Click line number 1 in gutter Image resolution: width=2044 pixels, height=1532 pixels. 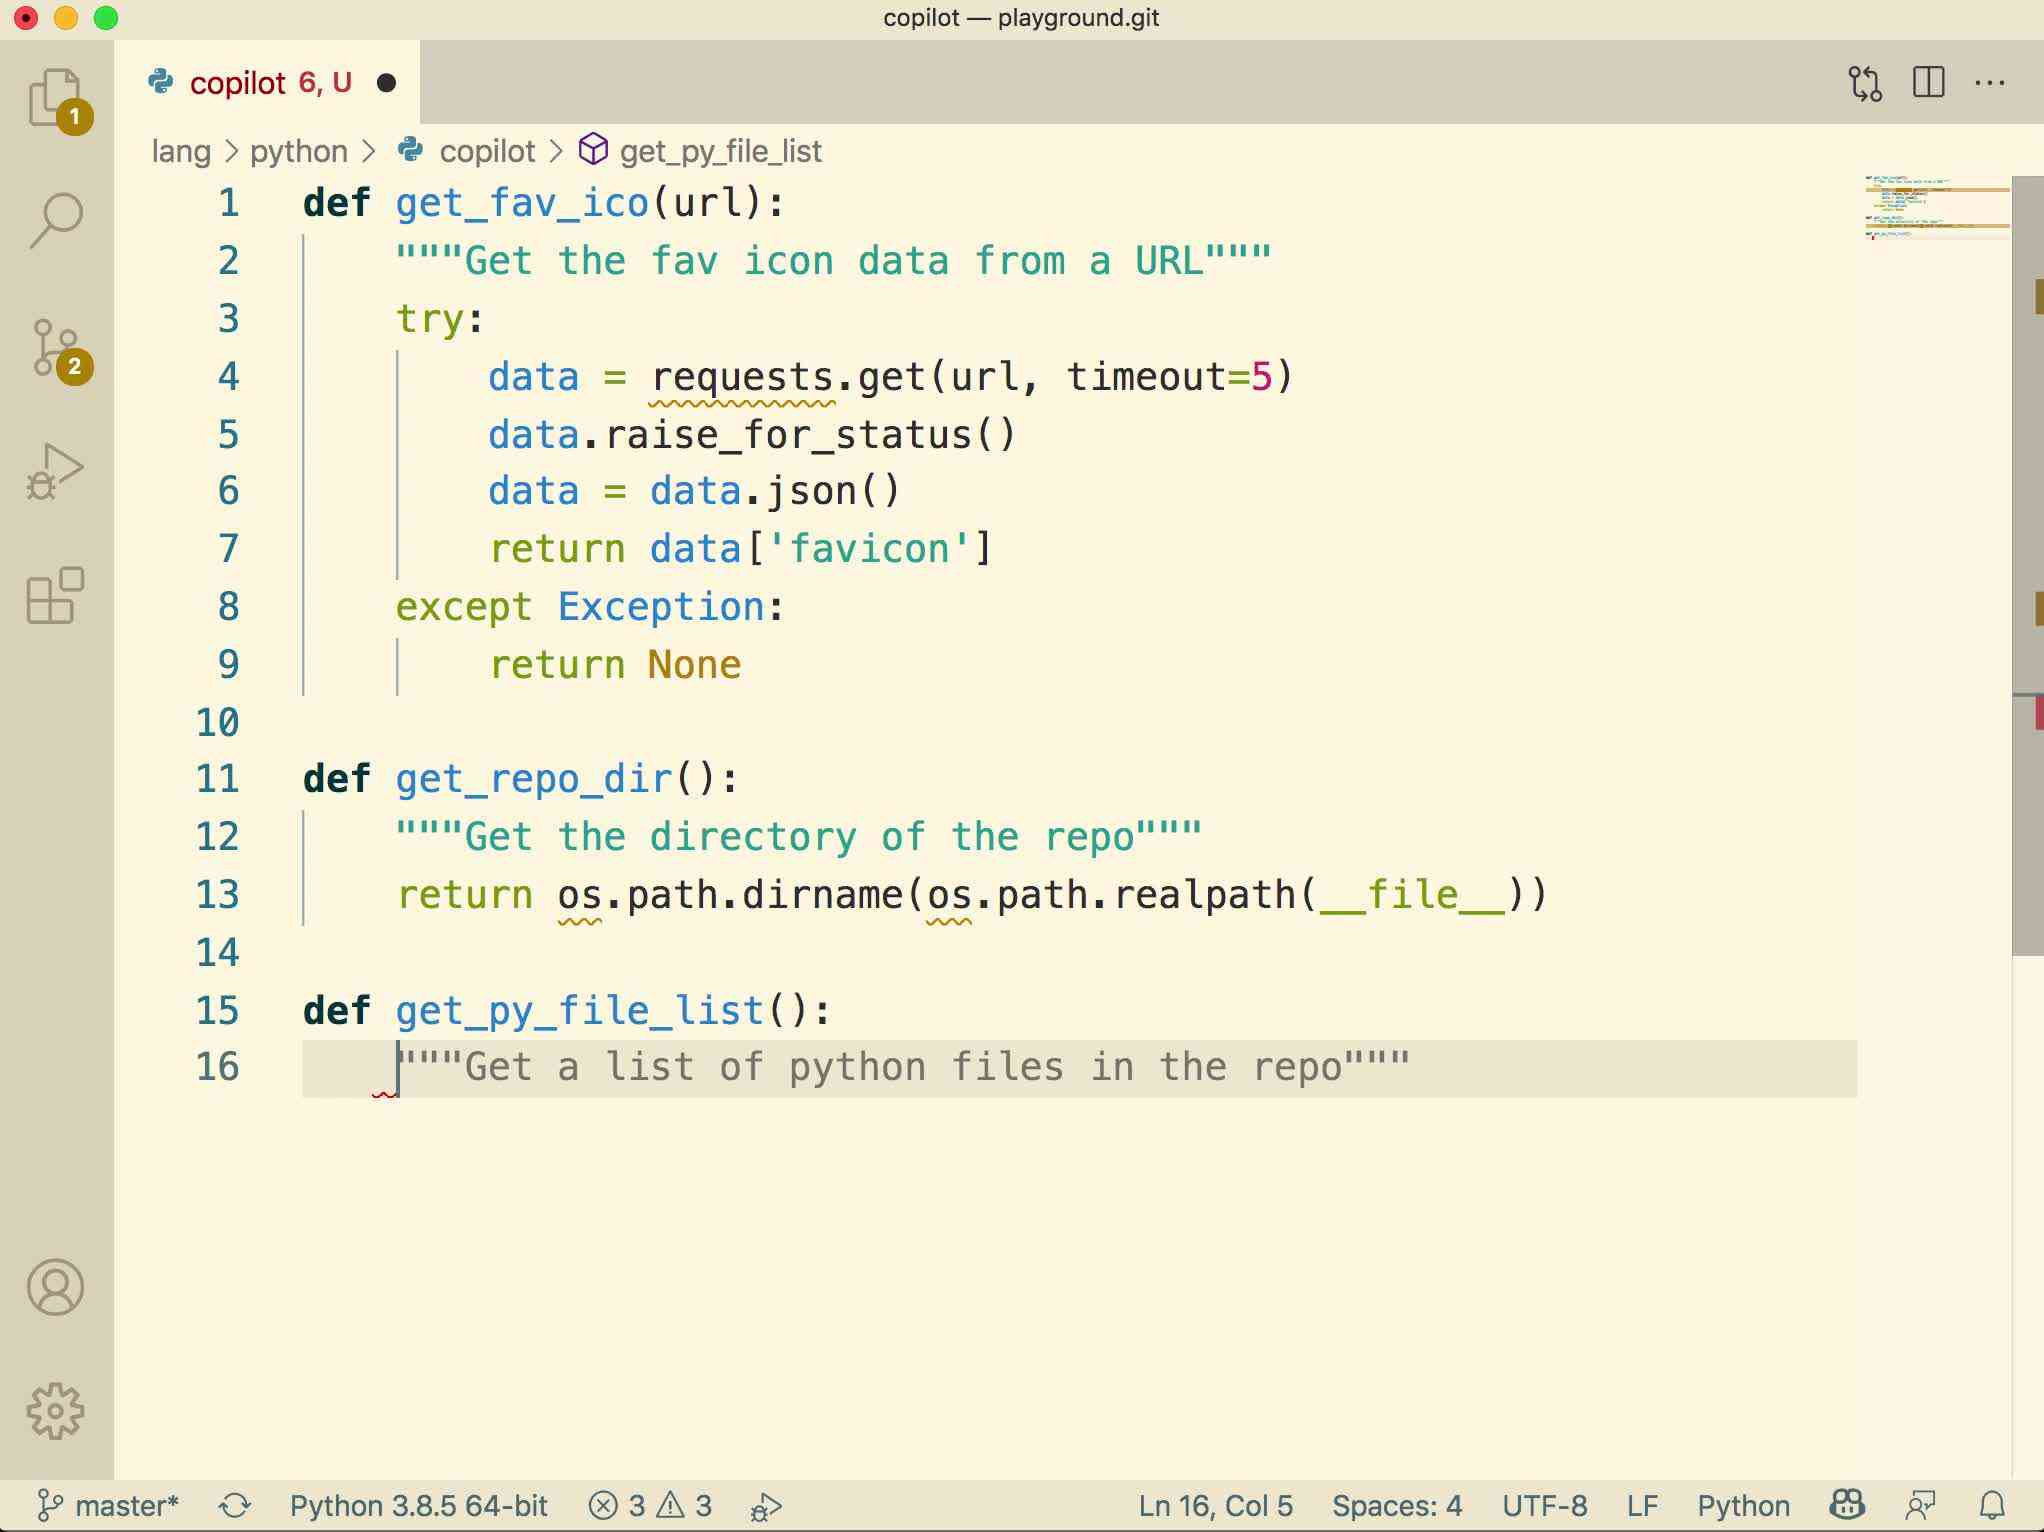pyautogui.click(x=229, y=203)
